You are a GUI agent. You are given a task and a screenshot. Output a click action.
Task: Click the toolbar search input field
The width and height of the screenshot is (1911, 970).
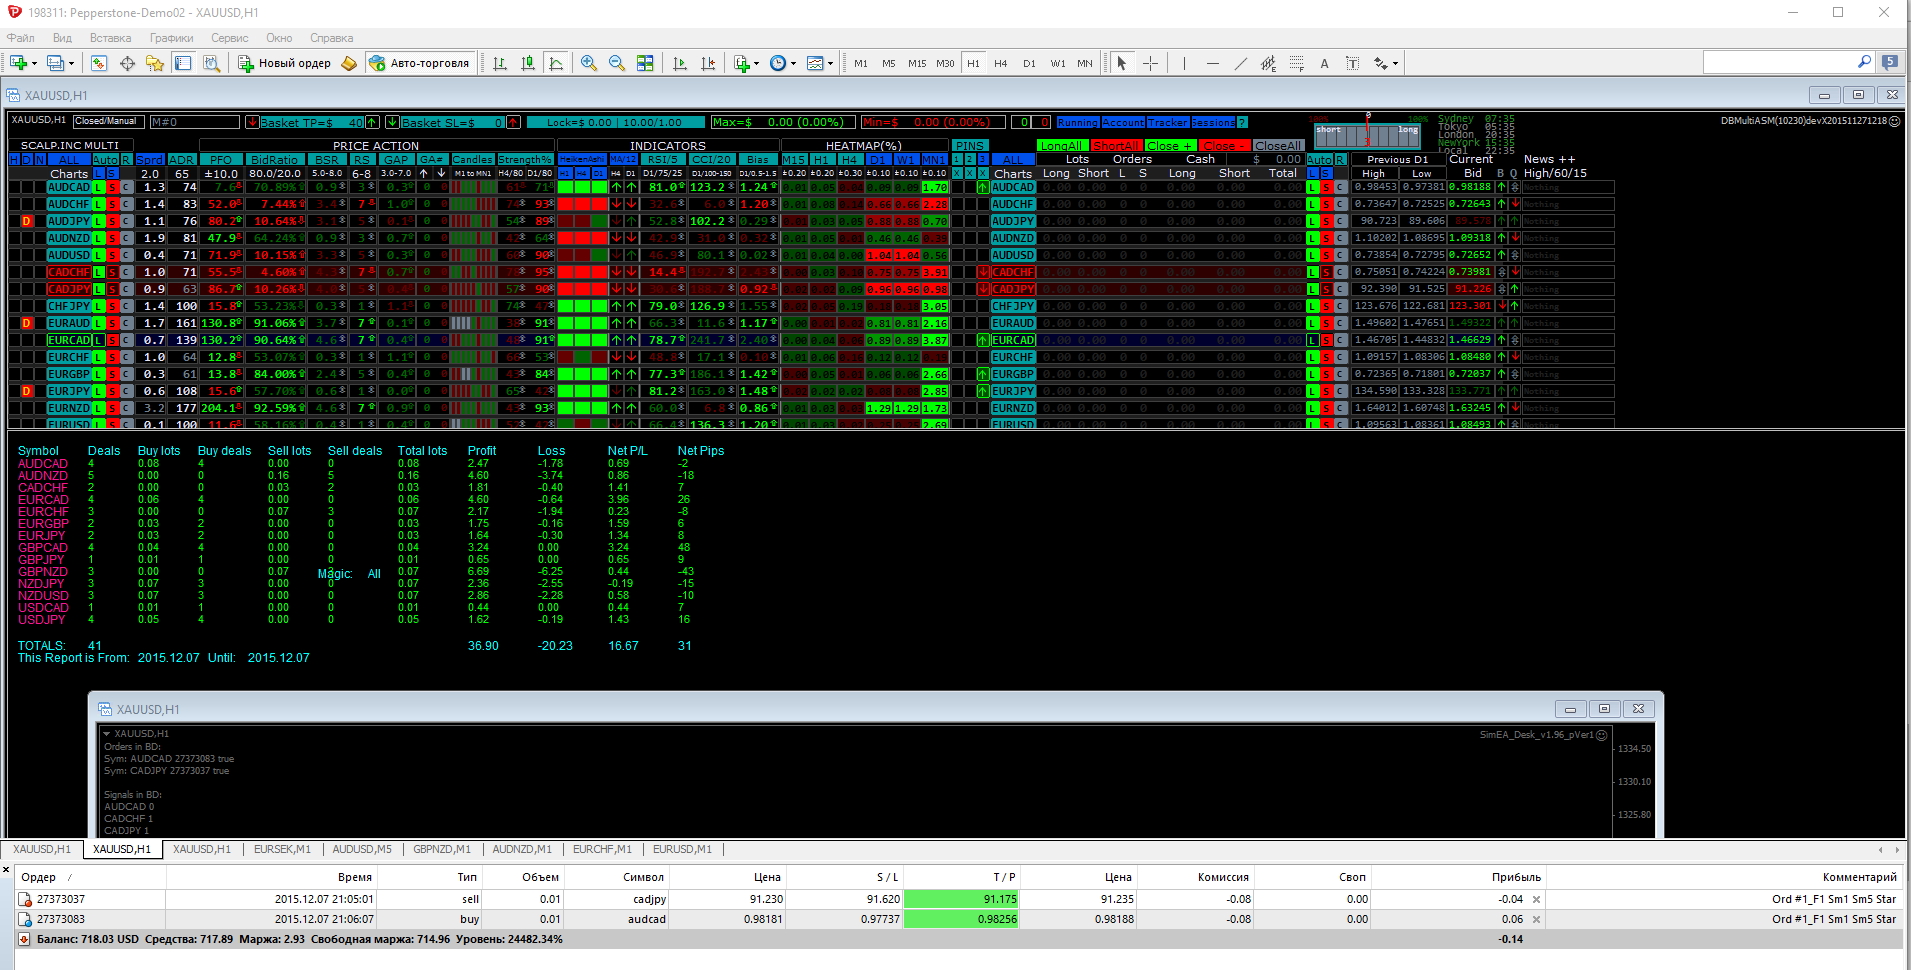point(1778,62)
